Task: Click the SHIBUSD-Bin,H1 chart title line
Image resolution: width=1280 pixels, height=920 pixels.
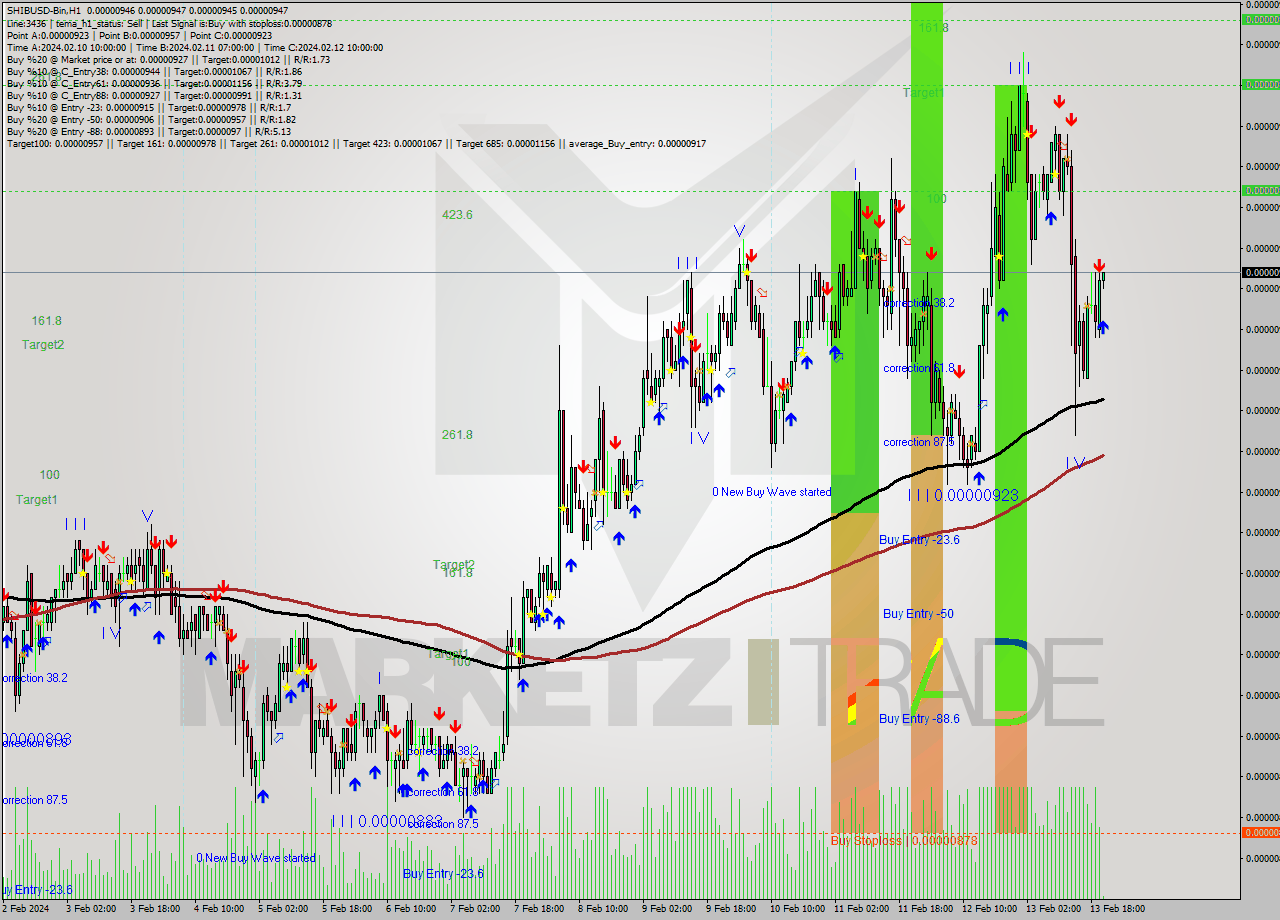Action: (x=147, y=11)
